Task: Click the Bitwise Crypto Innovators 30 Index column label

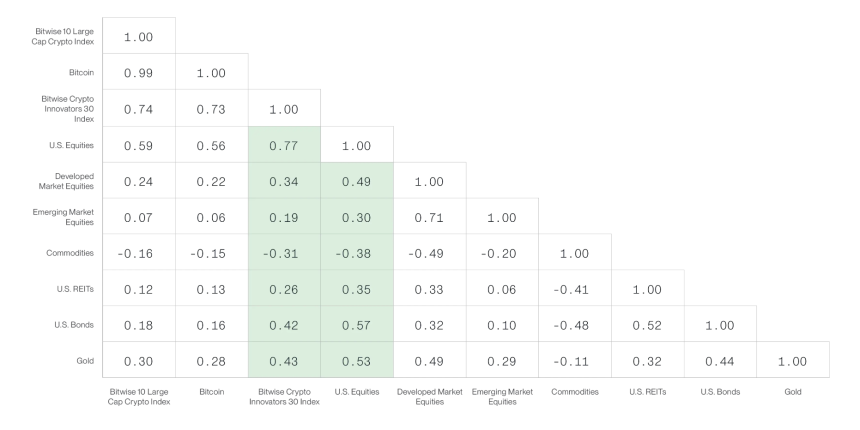Action: [284, 397]
